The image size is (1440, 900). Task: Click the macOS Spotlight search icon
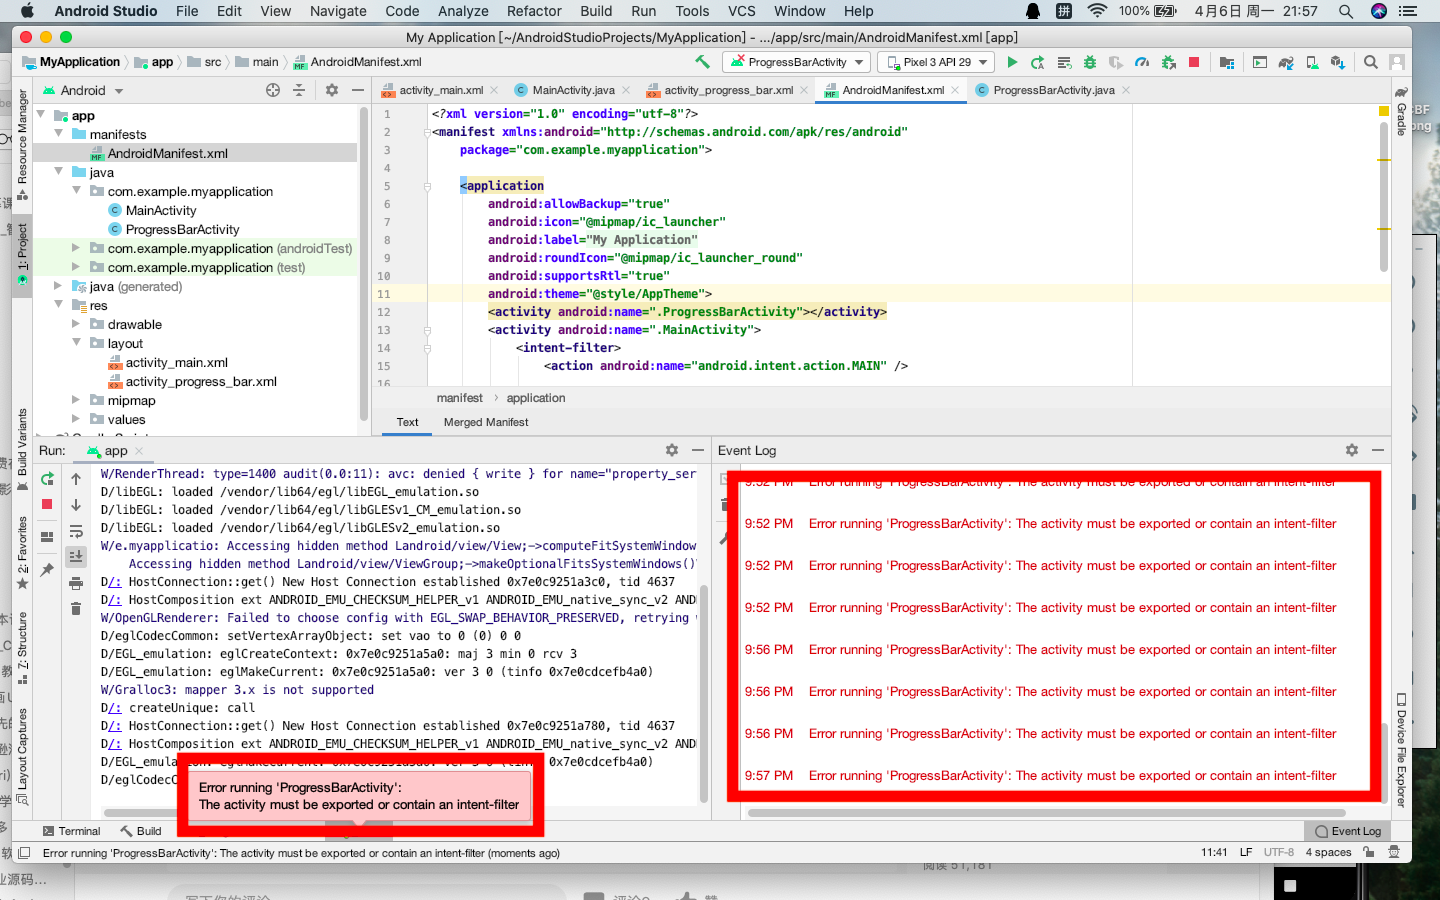pyautogui.click(x=1346, y=11)
